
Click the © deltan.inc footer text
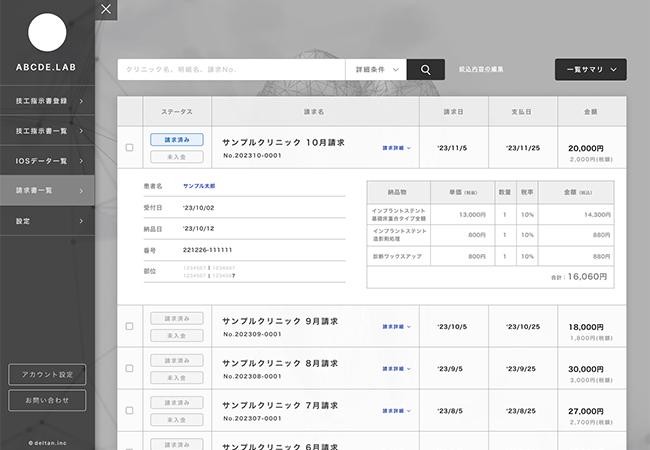(x=47, y=443)
